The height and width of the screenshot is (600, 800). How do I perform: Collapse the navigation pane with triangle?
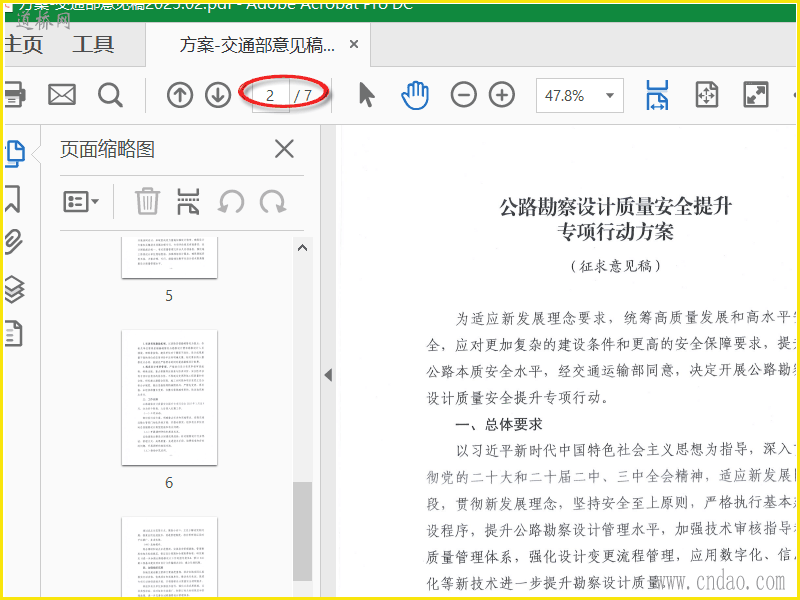pos(328,375)
